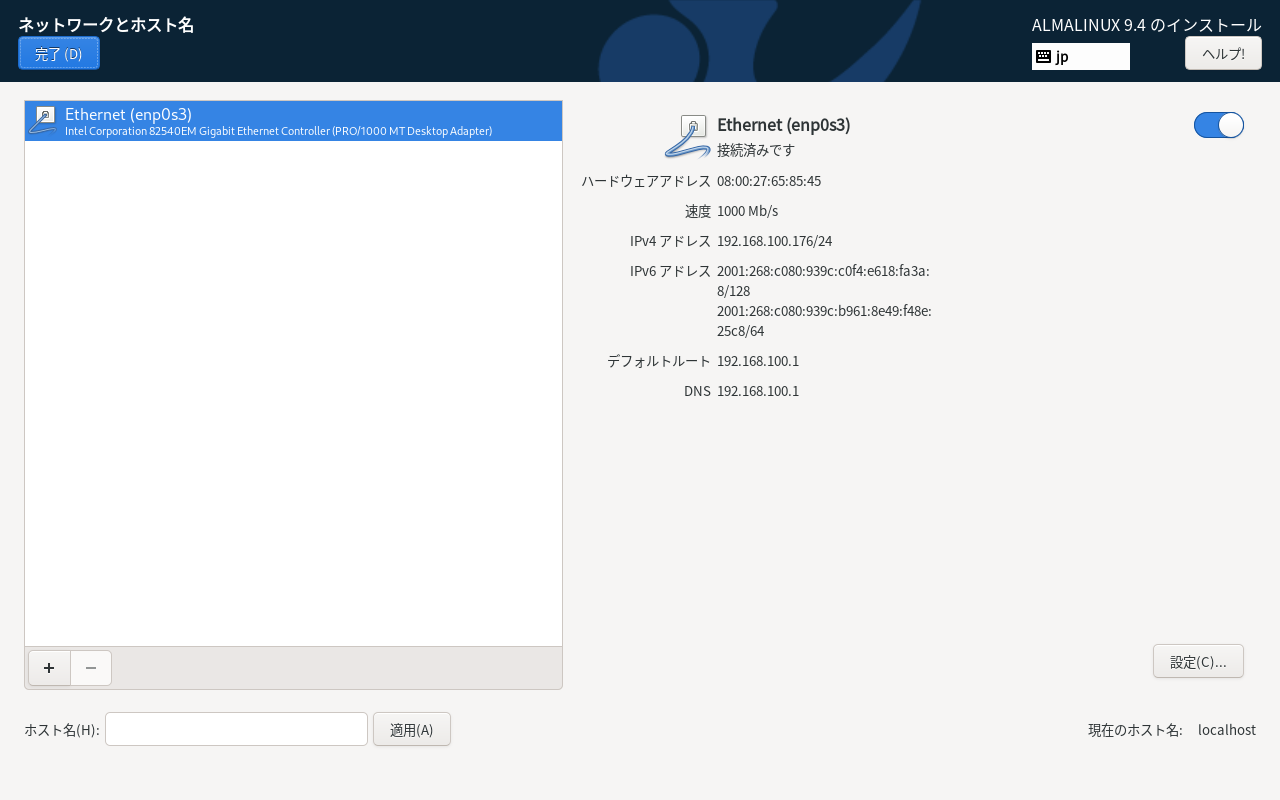Click the 現在のホスト名 label
The height and width of the screenshot is (800, 1280).
1135,730
